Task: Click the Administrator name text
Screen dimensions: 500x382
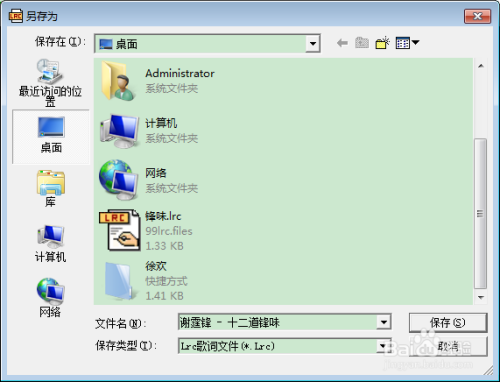Action: coord(180,73)
